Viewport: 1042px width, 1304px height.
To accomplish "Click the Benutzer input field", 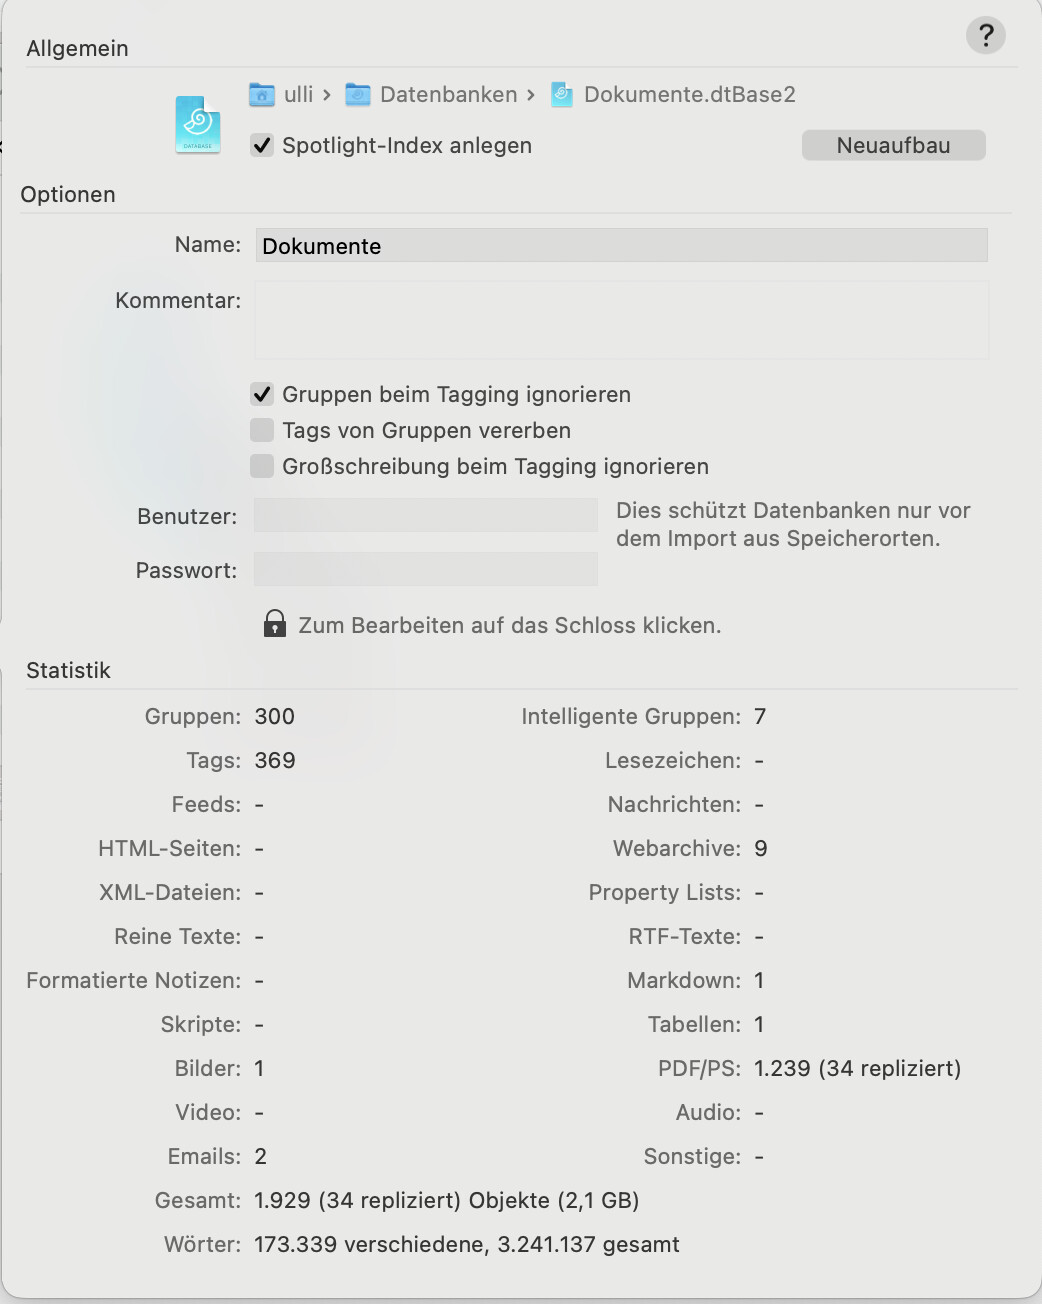I will coord(426,515).
